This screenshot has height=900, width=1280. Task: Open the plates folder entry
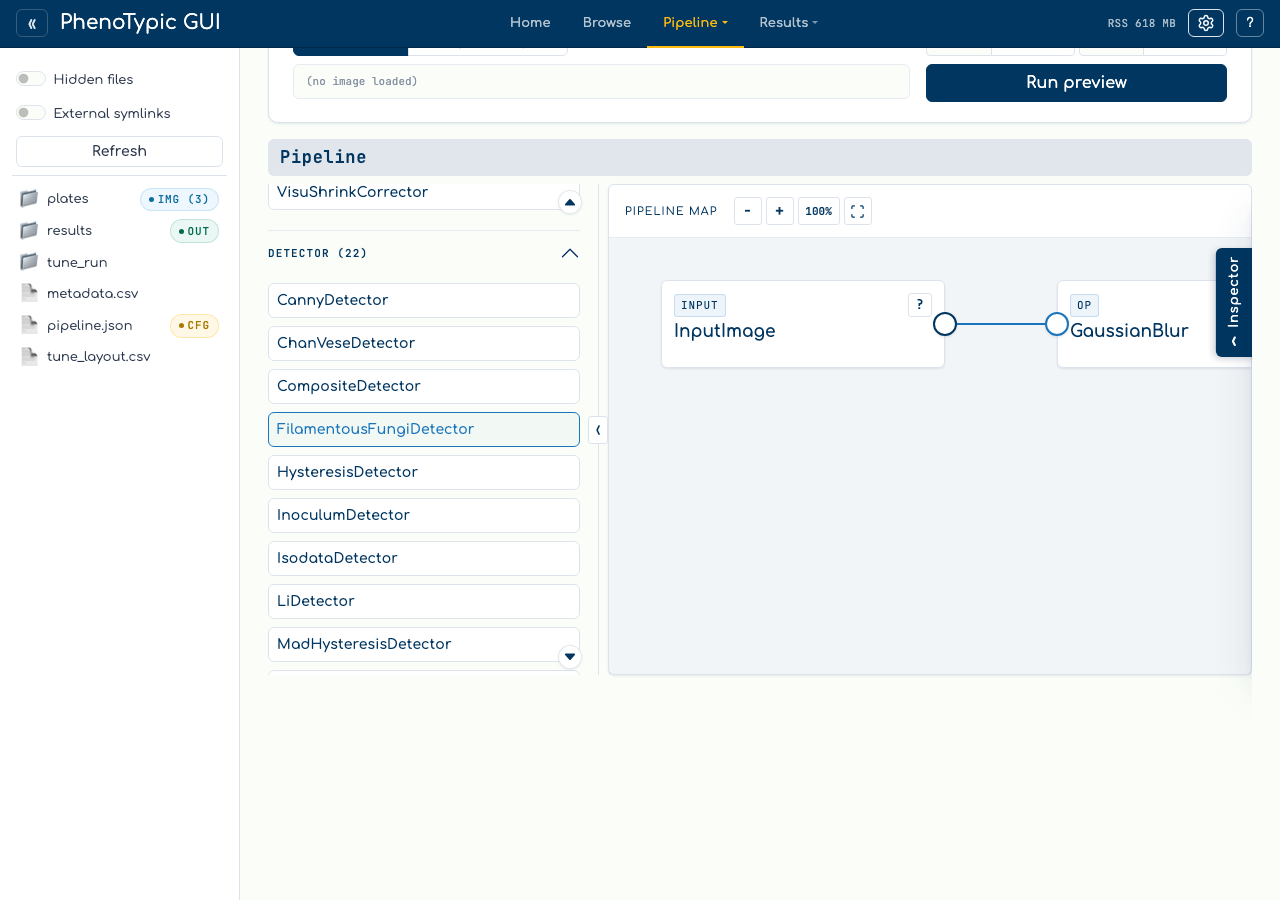click(x=119, y=199)
